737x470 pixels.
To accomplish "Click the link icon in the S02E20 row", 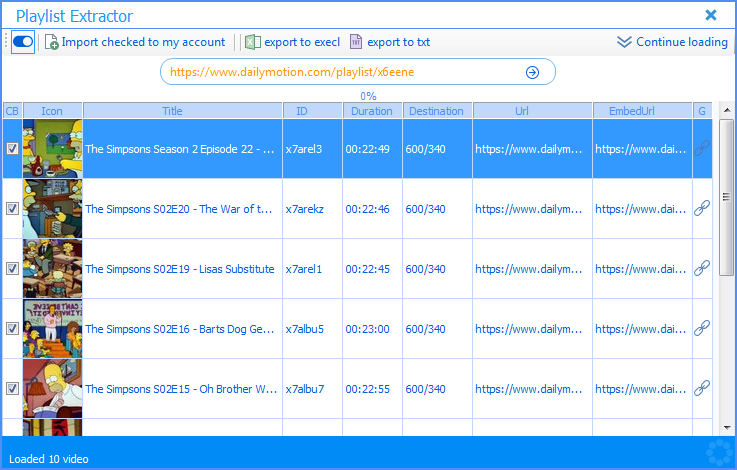I will [702, 208].
